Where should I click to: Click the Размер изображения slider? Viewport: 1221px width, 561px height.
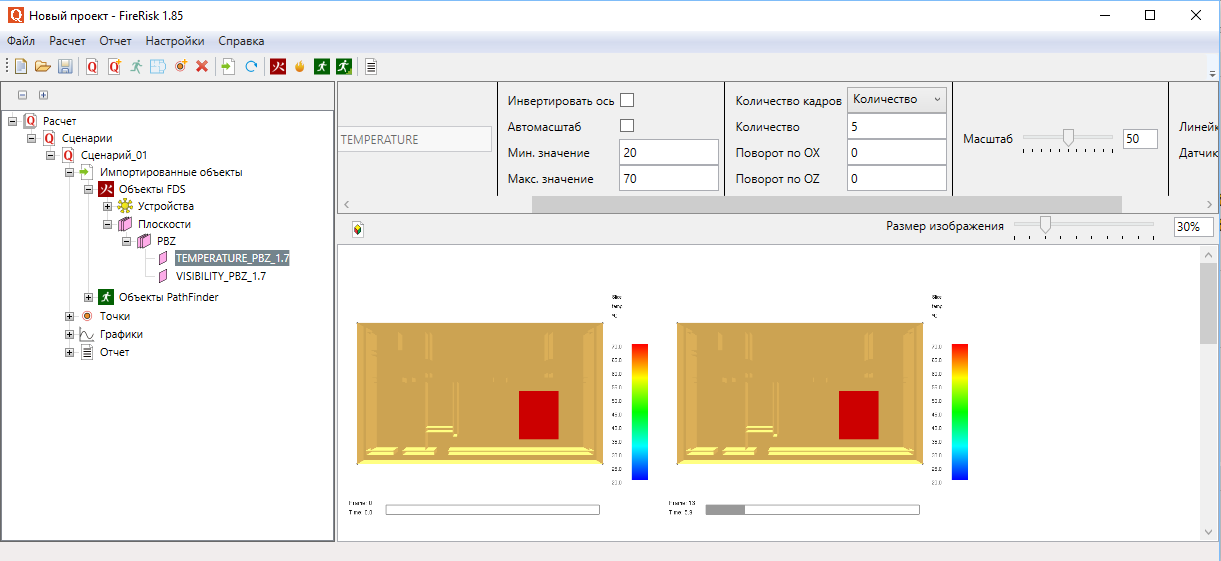[x=1045, y=226]
